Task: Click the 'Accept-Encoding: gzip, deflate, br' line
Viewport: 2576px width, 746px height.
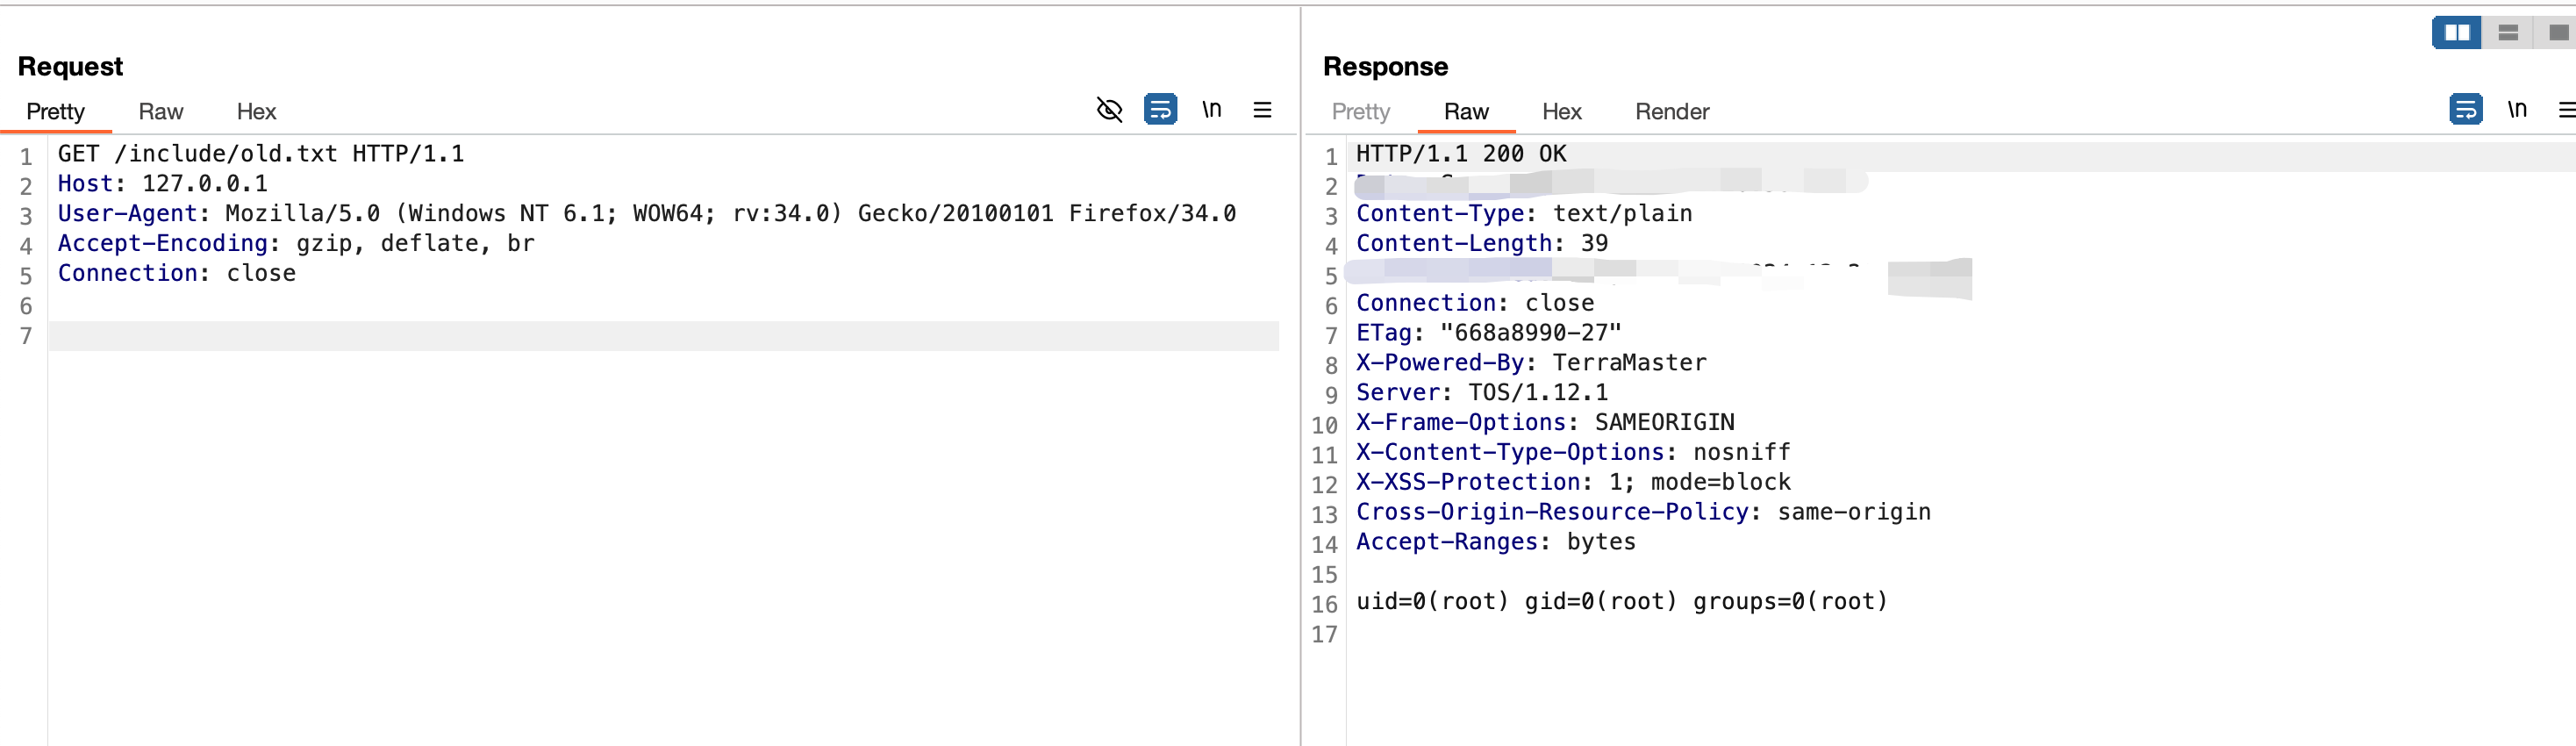Action: click(296, 244)
